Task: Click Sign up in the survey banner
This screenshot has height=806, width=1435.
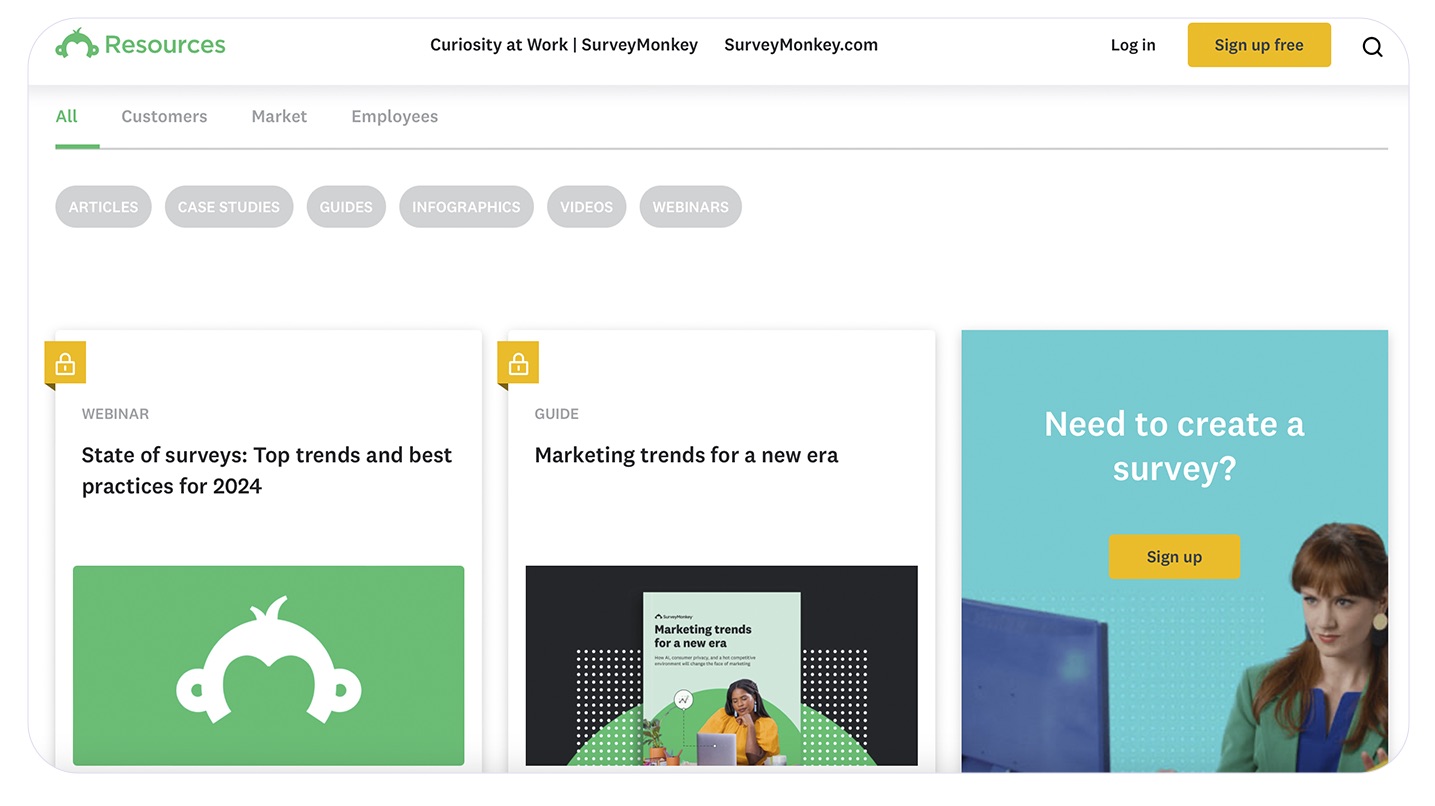Action: pyautogui.click(x=1173, y=557)
